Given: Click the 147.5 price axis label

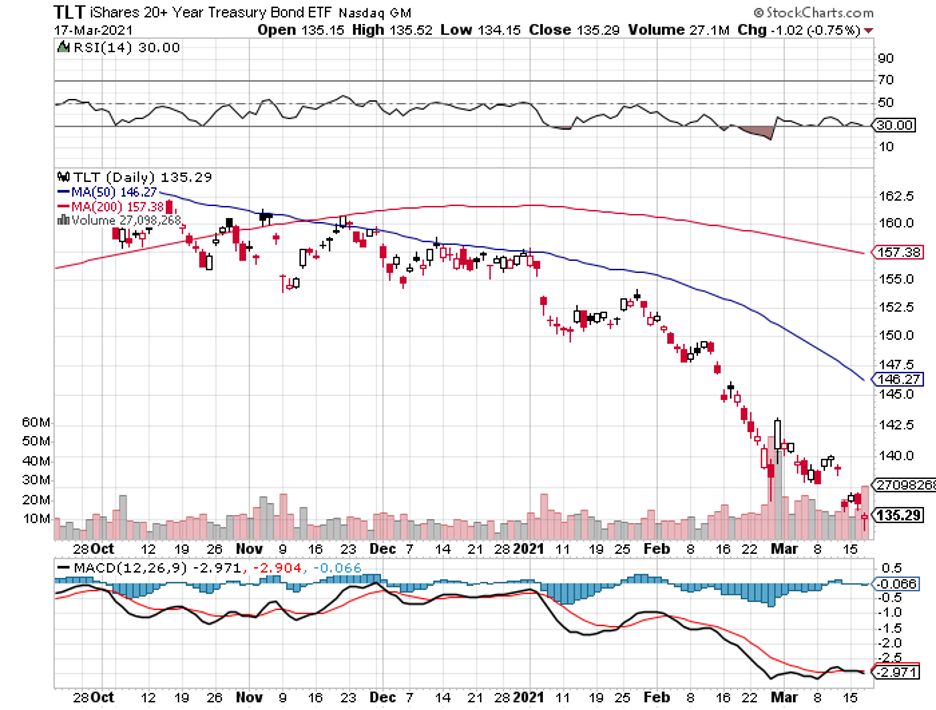Looking at the screenshot, I should click(896, 364).
